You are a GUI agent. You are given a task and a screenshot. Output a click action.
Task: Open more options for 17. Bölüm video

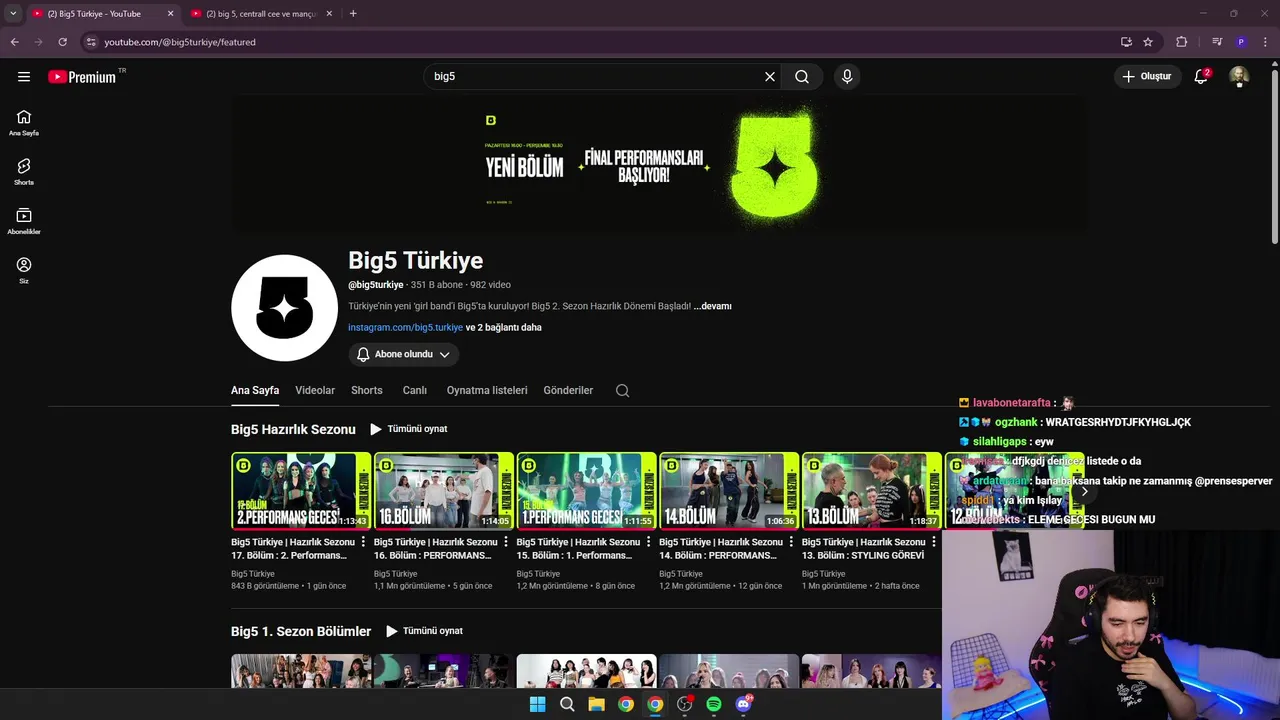coord(363,542)
